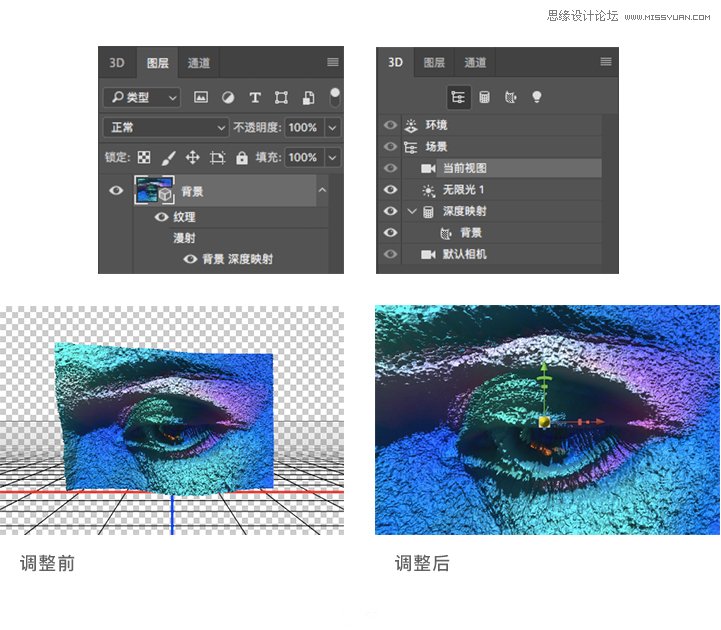Click the lock all padlock icon
This screenshot has width=721, height=630.
[x=241, y=158]
